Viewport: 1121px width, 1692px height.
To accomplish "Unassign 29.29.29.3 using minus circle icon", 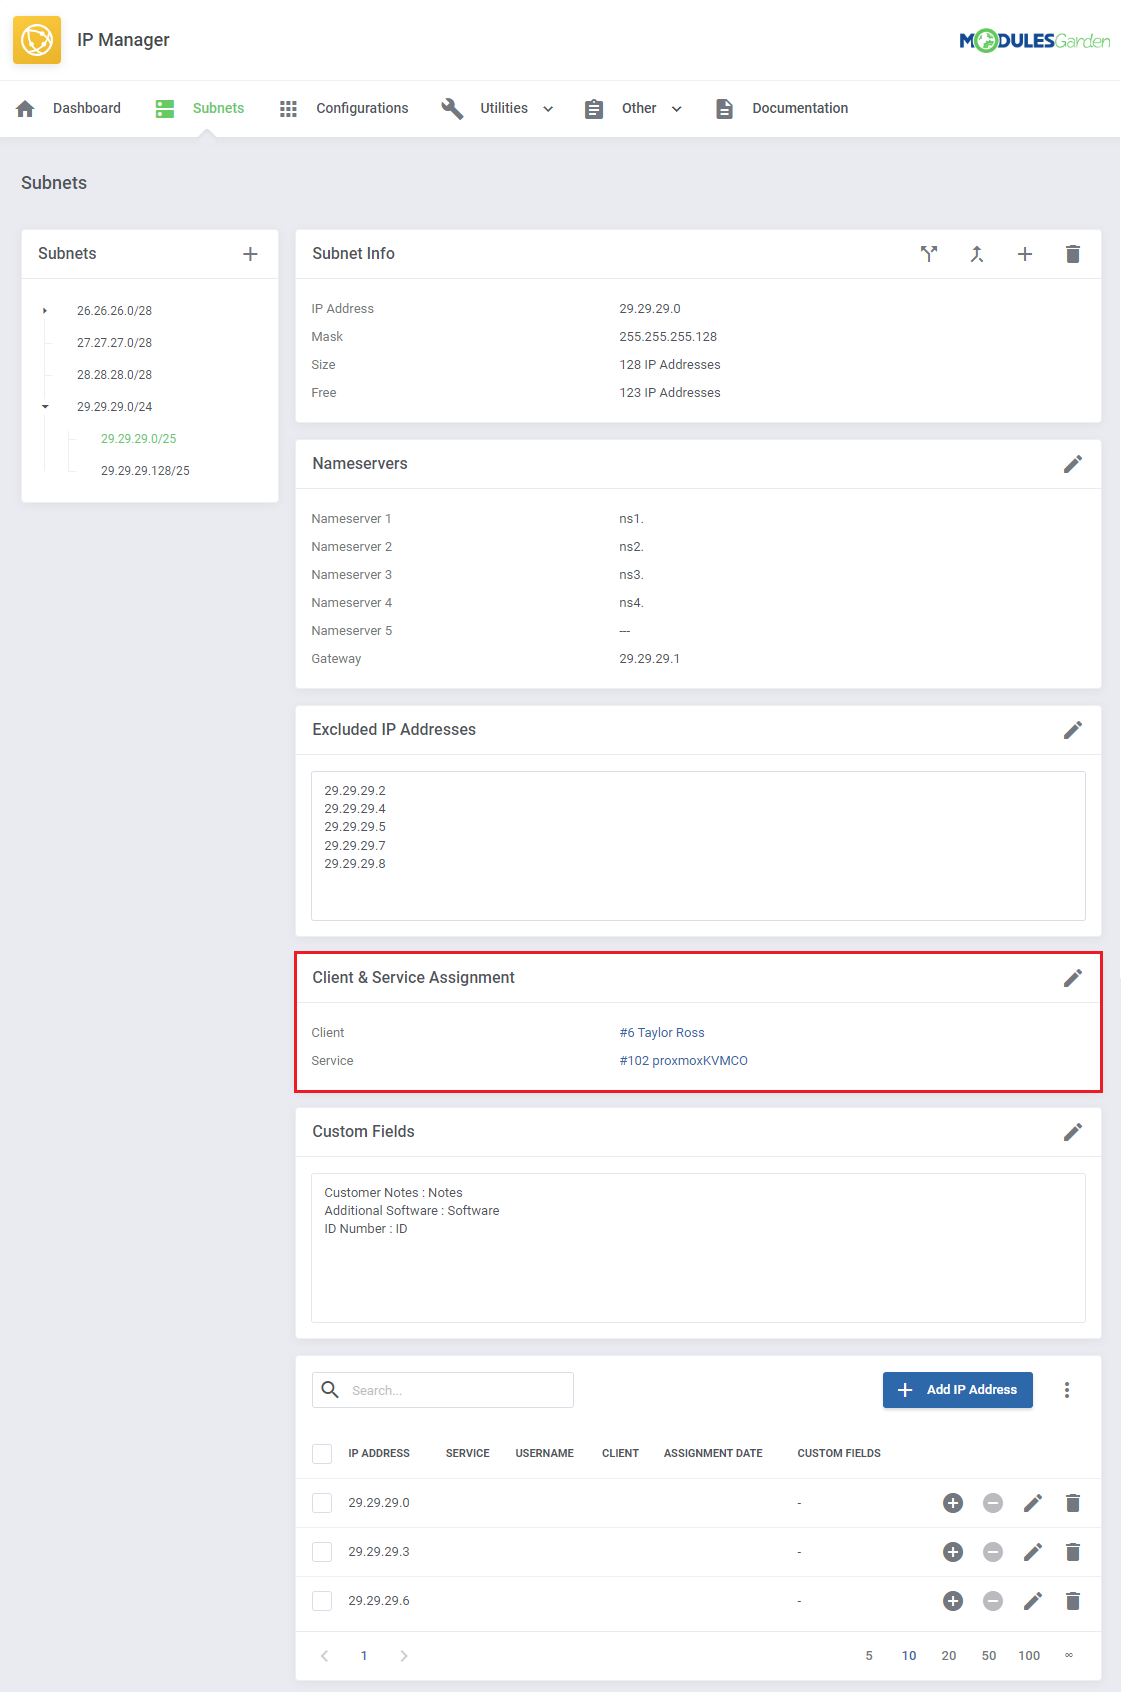I will tap(993, 1552).
